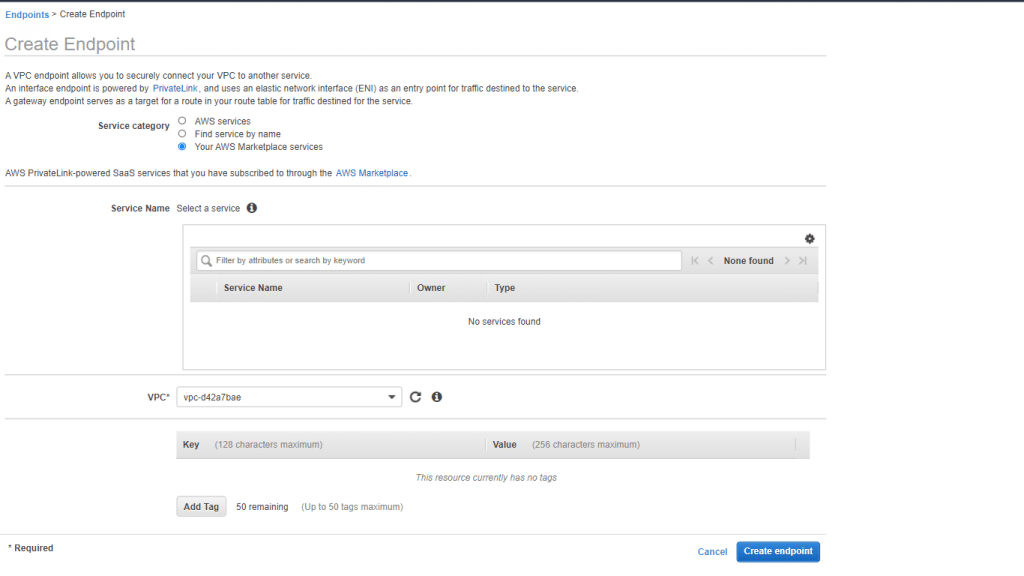
Task: Click the Create endpoint button
Action: [778, 551]
